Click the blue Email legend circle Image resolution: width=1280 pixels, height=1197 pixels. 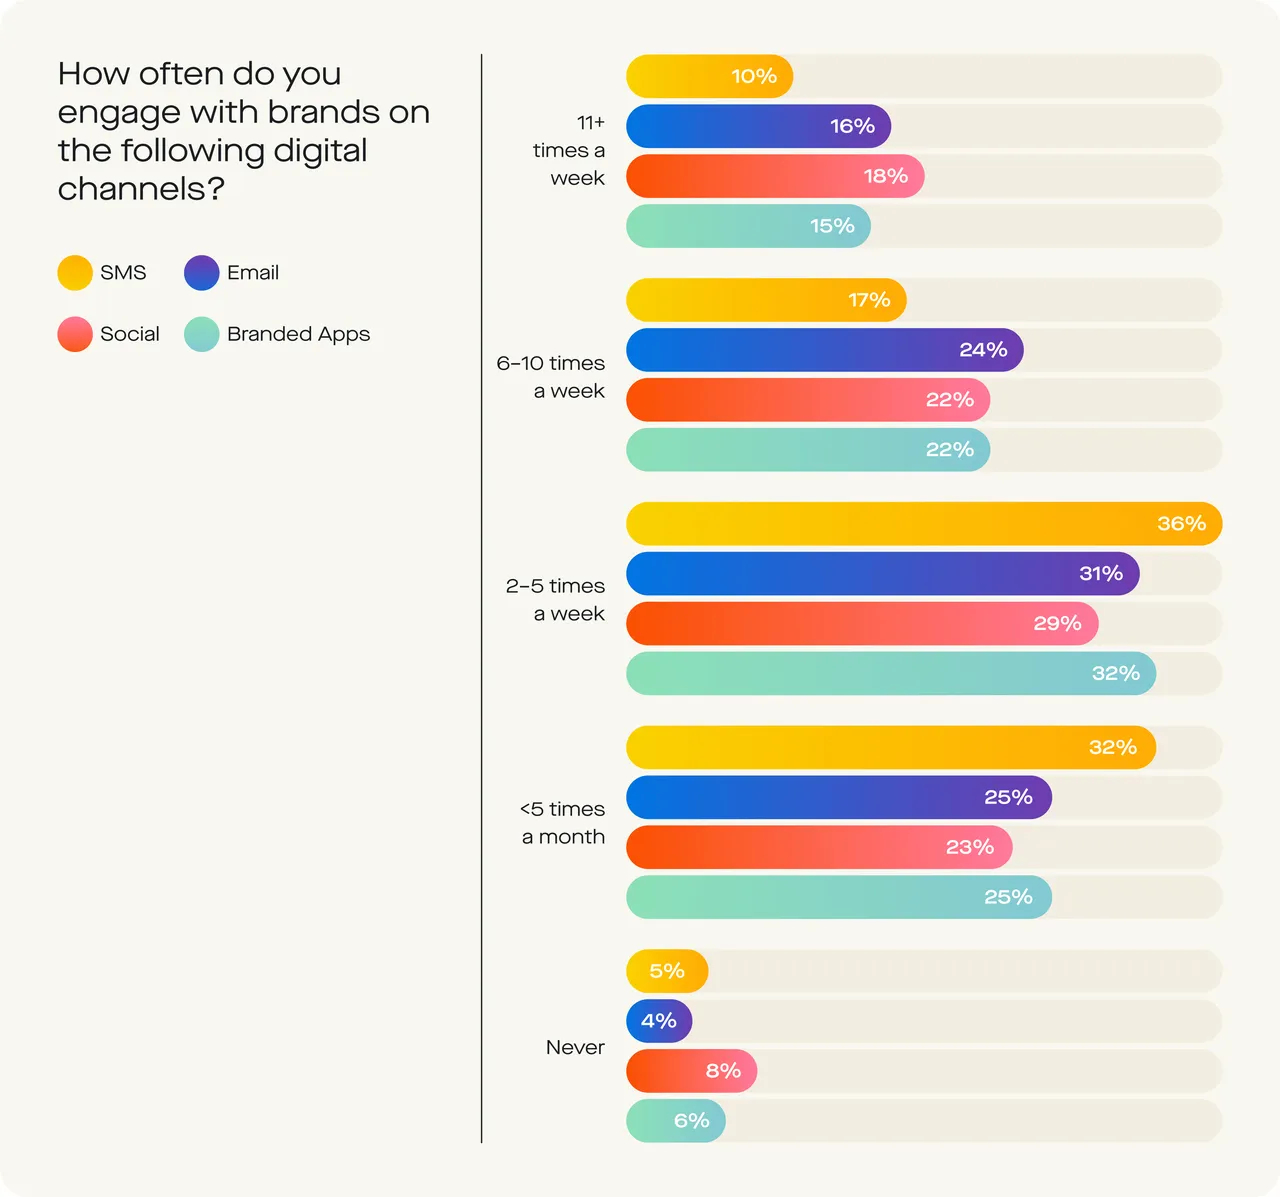202,273
